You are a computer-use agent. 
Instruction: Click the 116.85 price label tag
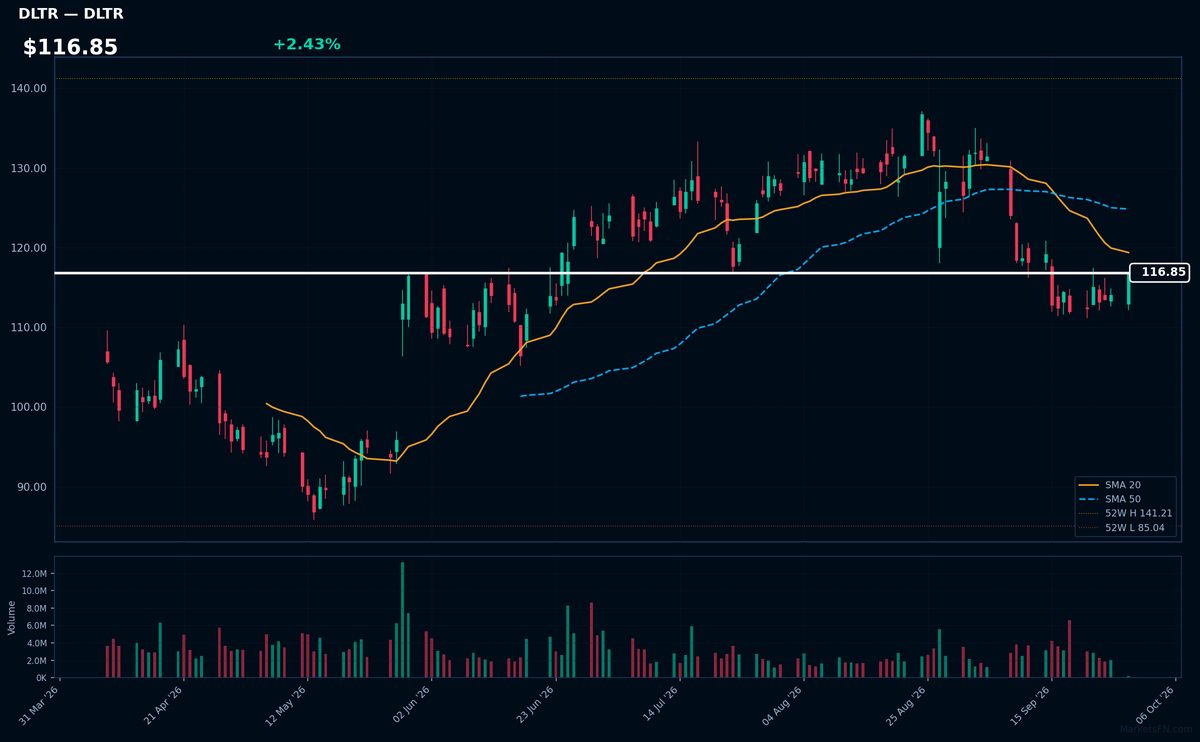pyautogui.click(x=1160, y=272)
